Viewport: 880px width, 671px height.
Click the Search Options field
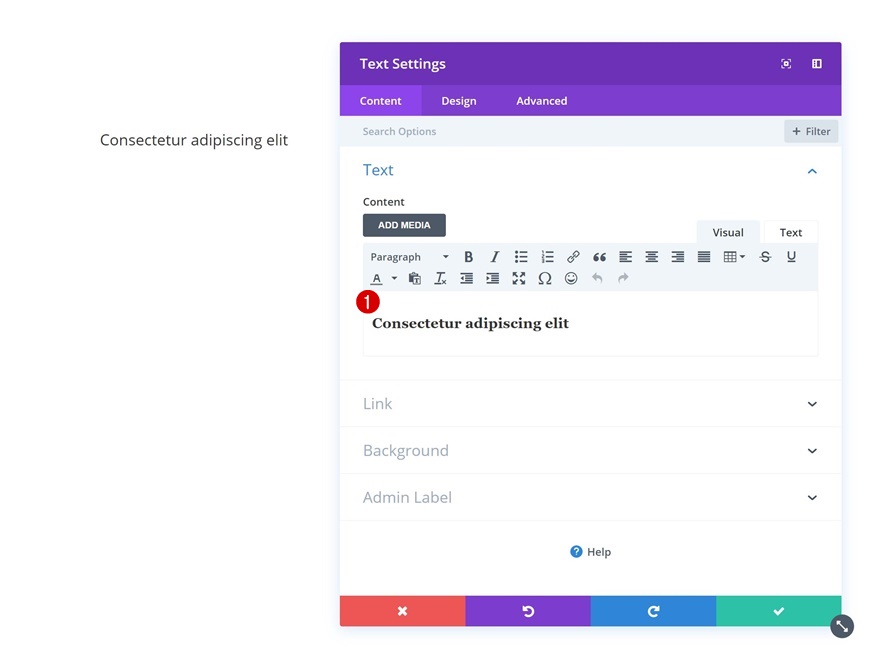(561, 131)
